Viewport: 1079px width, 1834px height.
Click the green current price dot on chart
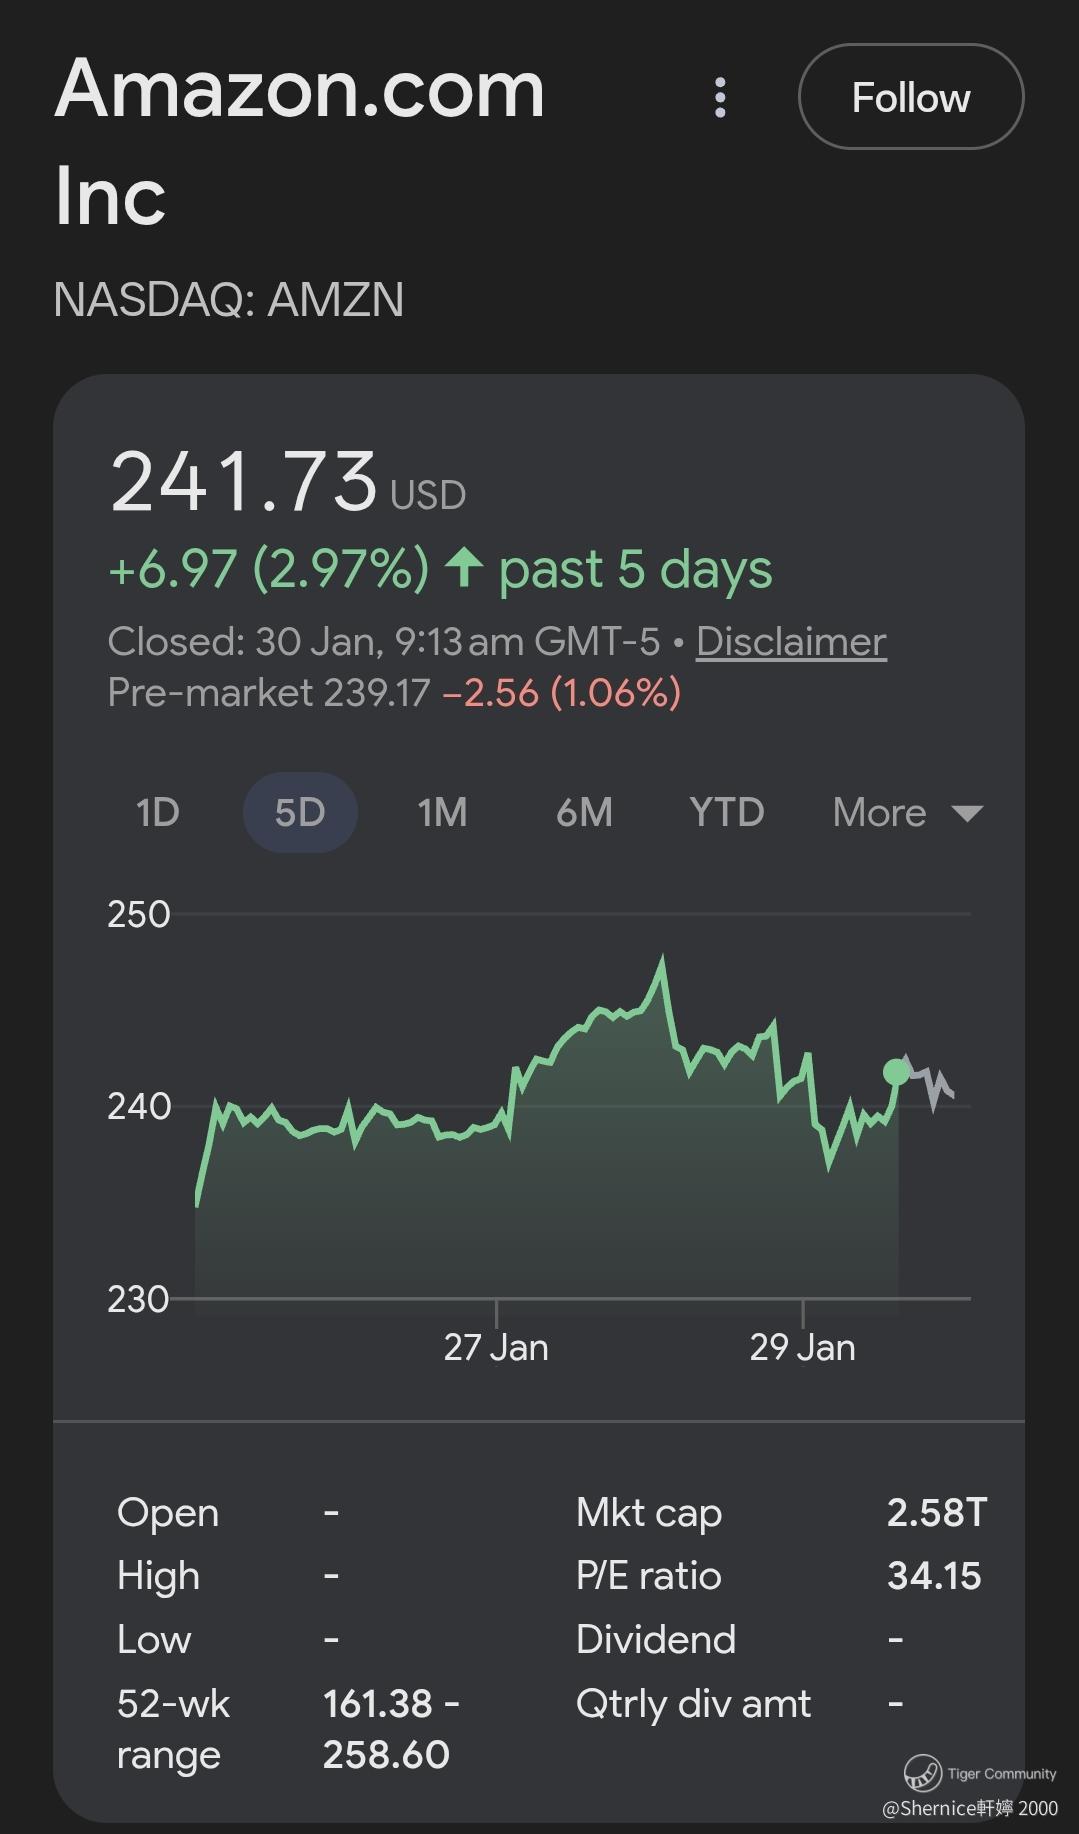click(x=896, y=1073)
